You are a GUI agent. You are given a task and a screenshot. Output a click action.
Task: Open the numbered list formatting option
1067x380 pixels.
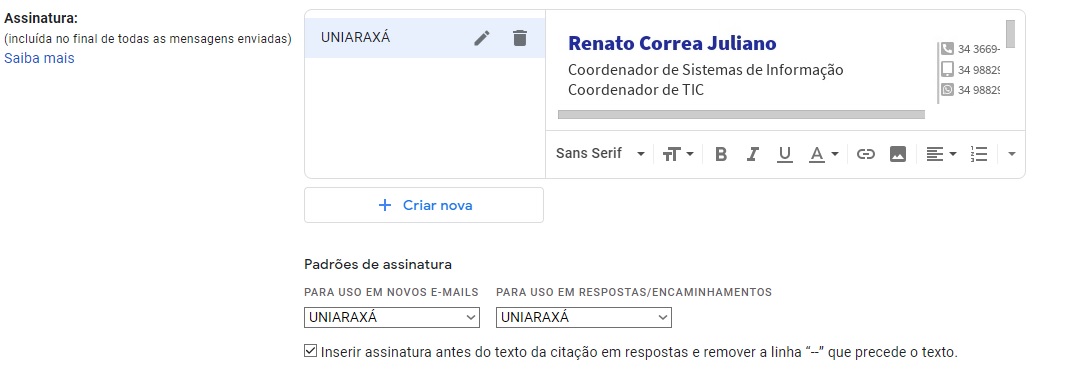979,155
